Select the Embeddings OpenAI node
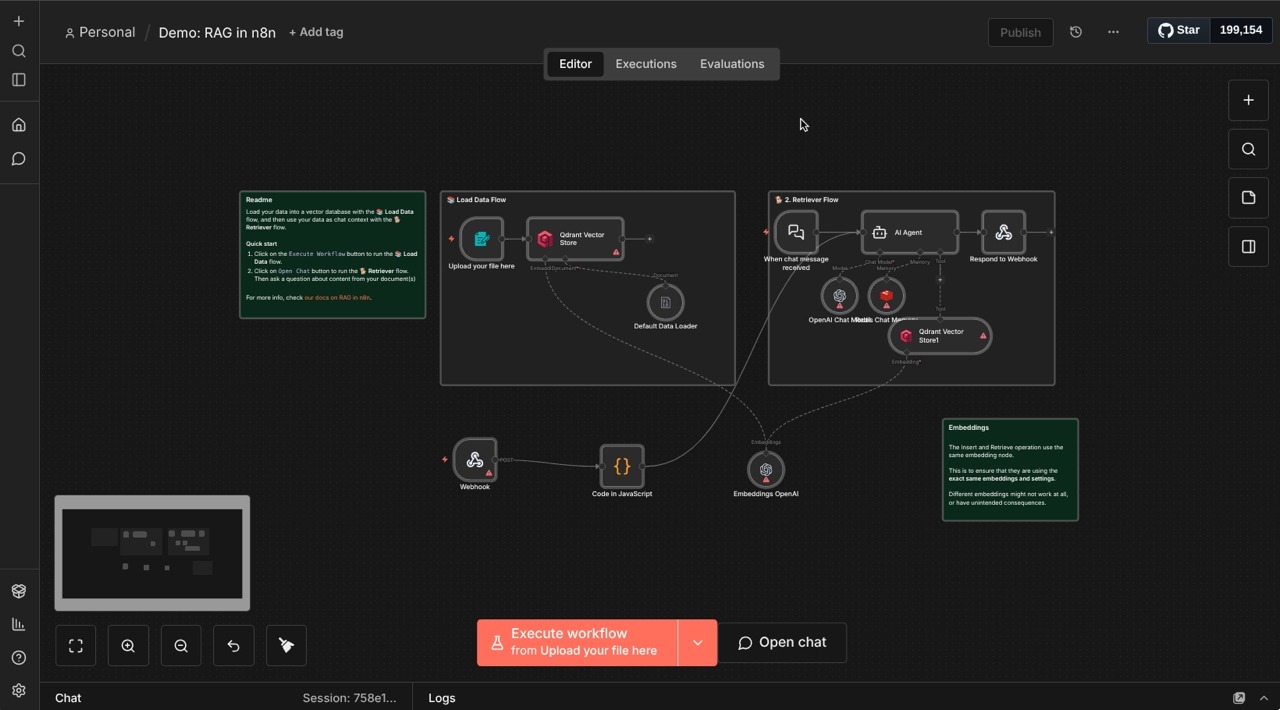Viewport: 1280px width, 710px height. (x=766, y=470)
